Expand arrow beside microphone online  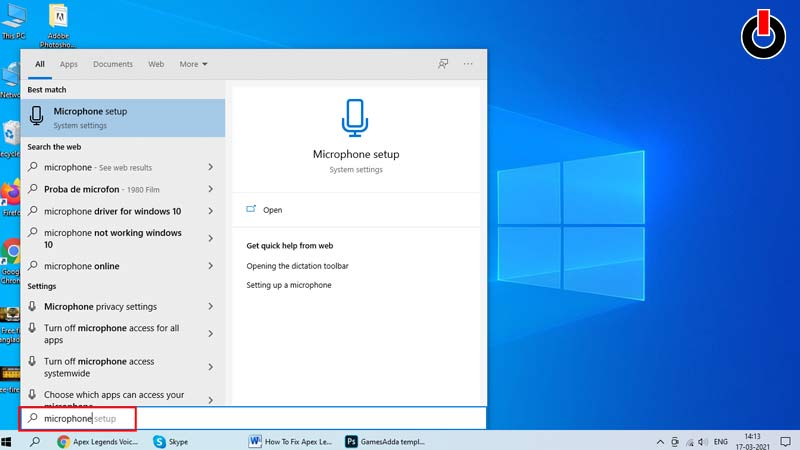coord(210,266)
